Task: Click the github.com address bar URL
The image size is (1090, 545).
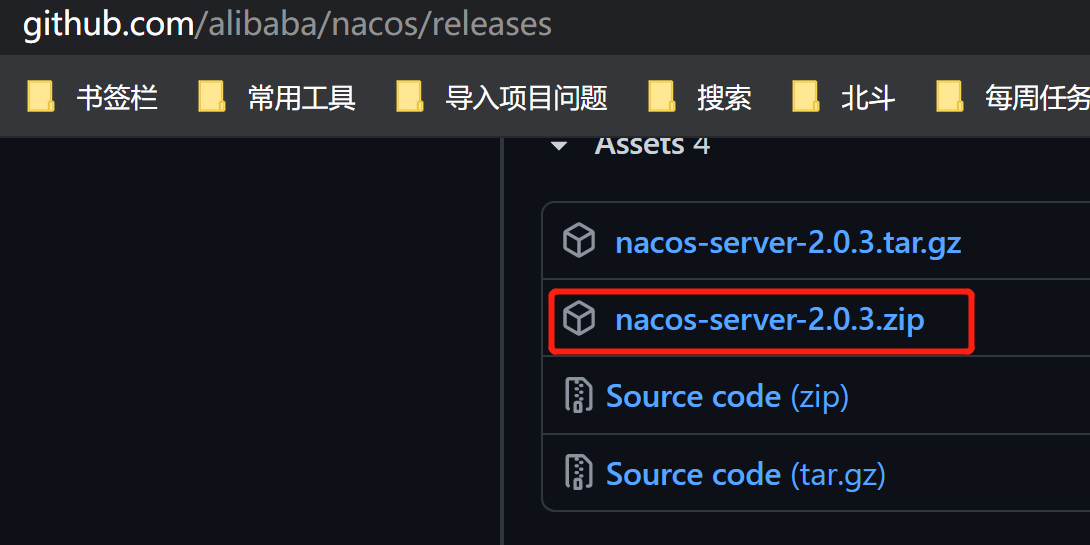Action: [287, 24]
